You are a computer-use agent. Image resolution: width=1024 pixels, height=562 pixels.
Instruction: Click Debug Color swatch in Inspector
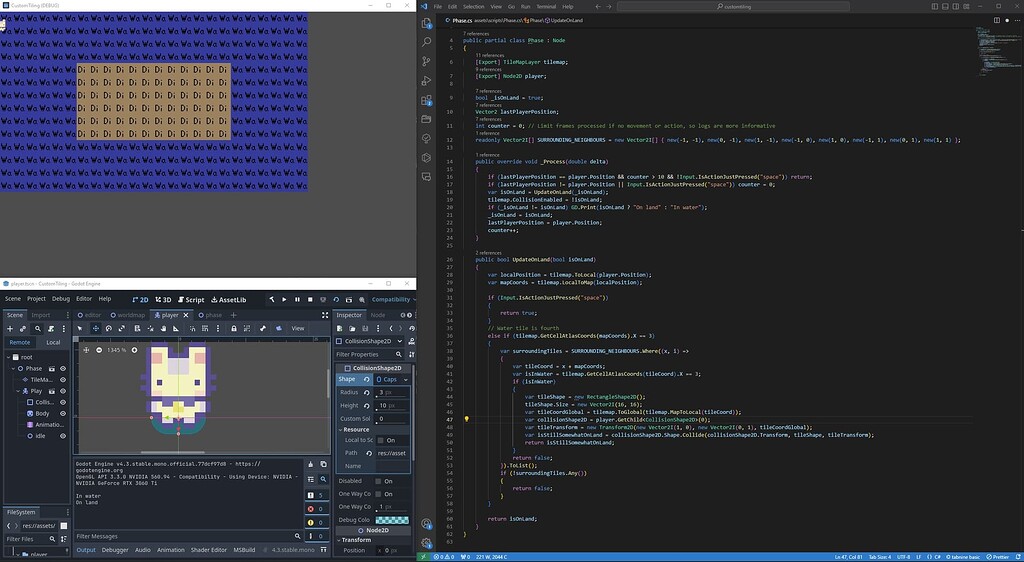click(392, 520)
